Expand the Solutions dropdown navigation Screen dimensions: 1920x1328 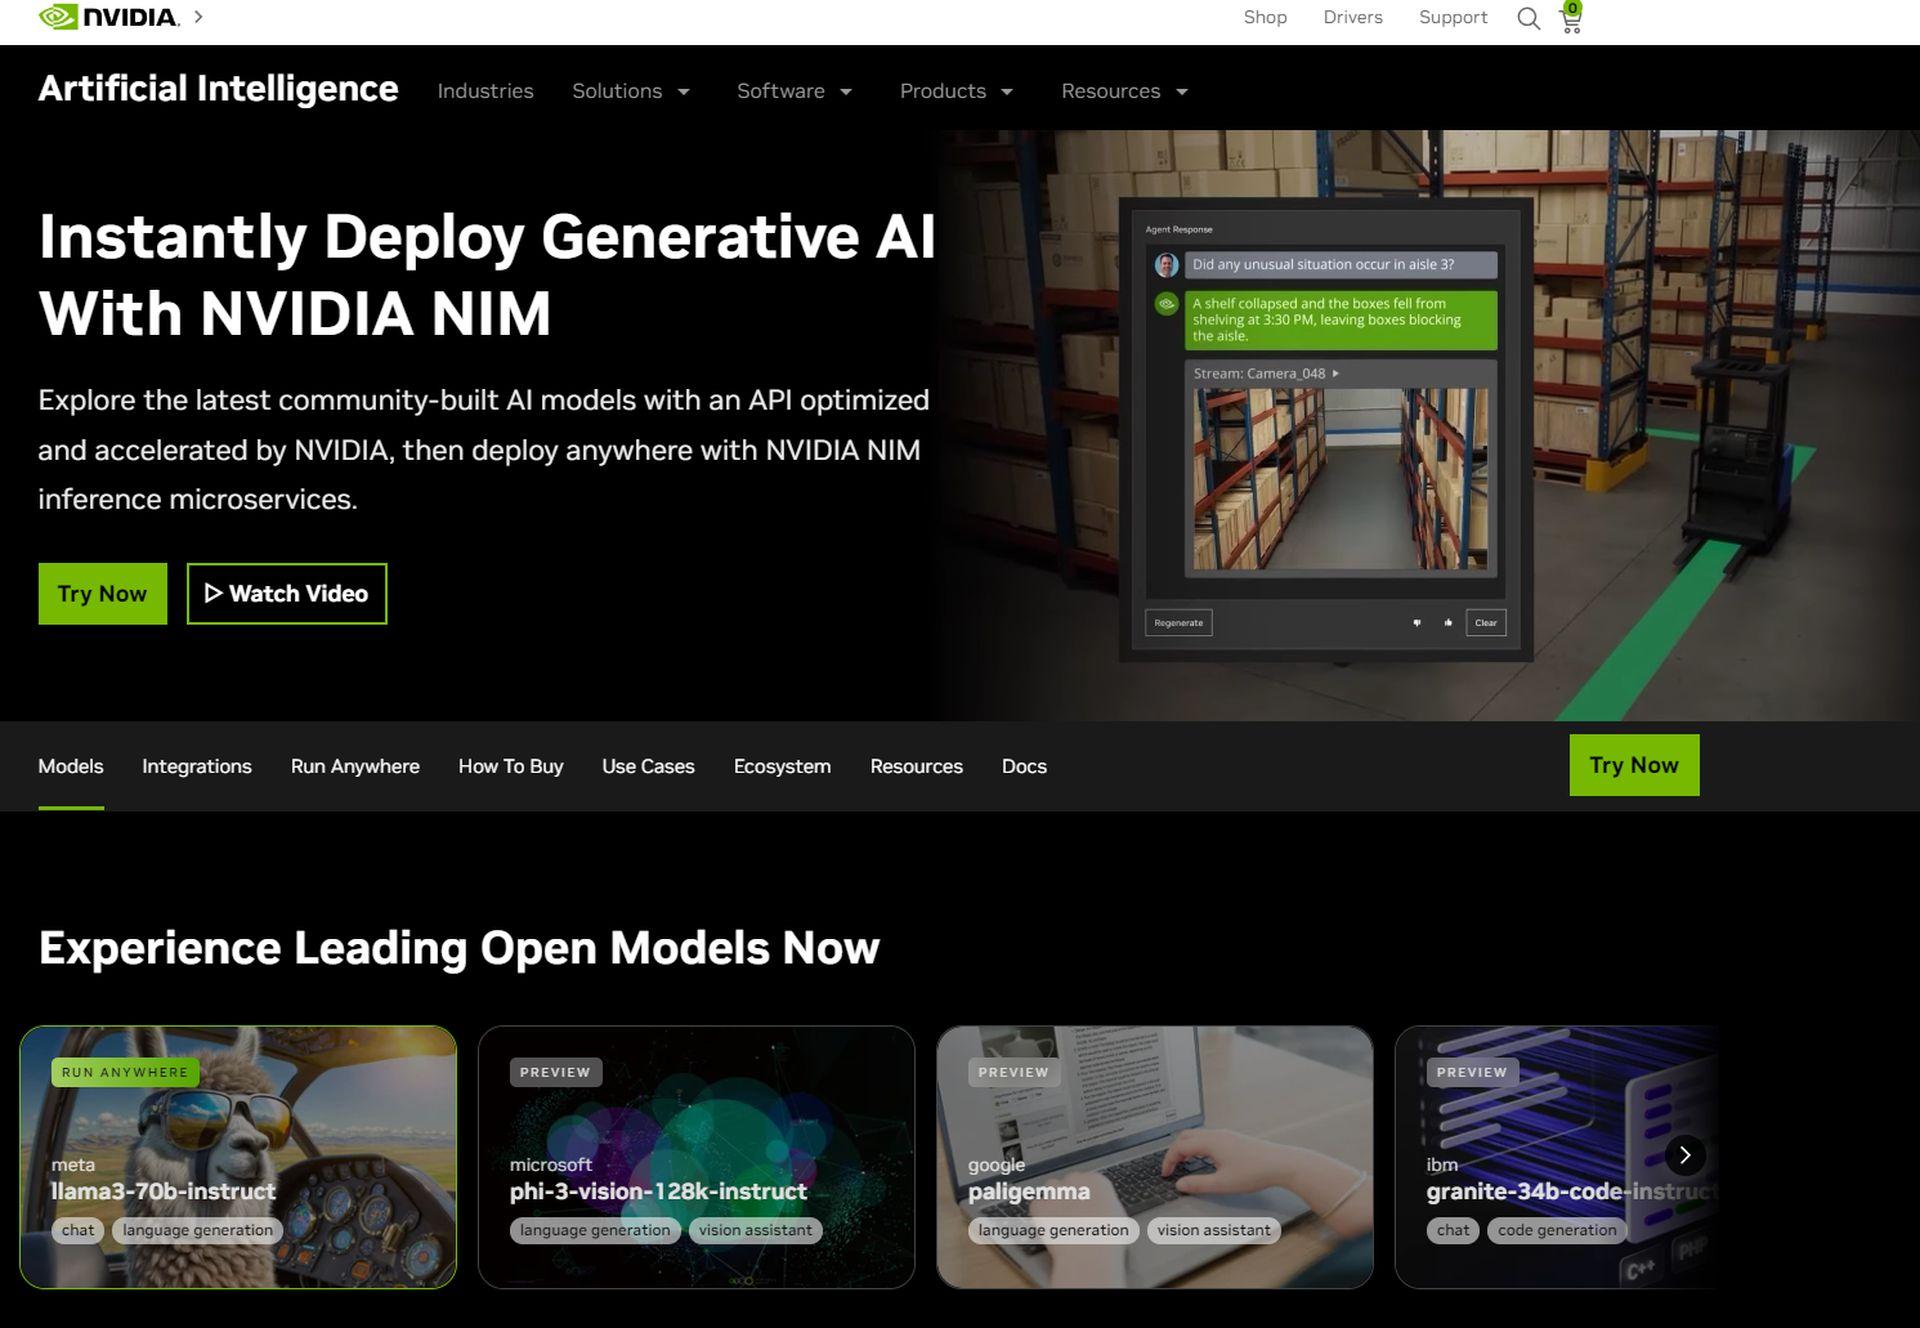point(632,90)
